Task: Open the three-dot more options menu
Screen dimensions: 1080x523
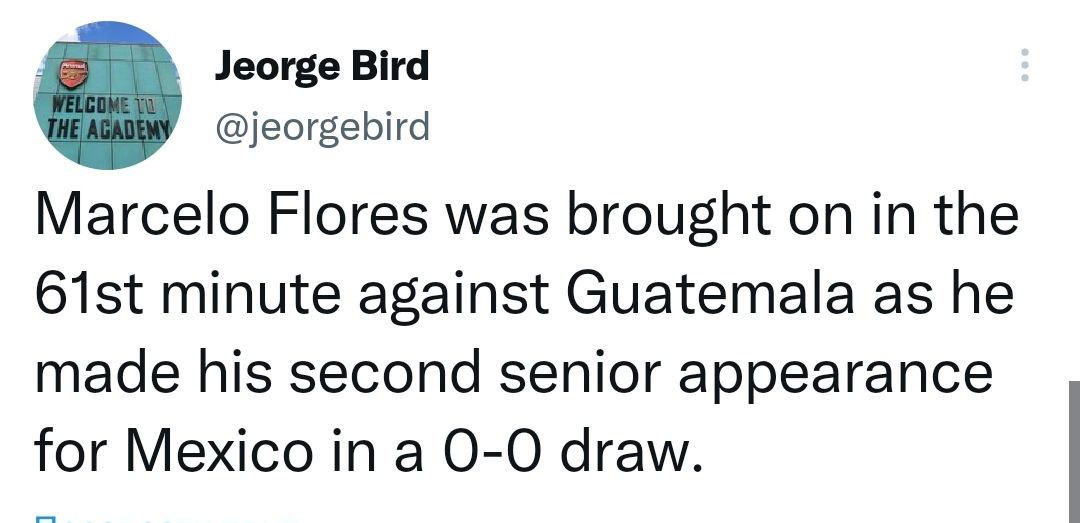Action: (1022, 65)
